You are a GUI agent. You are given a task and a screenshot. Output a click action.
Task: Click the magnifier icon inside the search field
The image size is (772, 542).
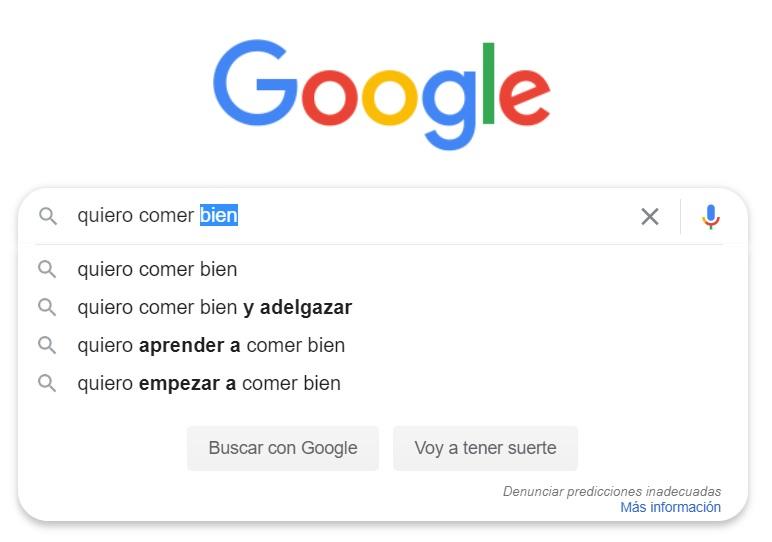47,216
